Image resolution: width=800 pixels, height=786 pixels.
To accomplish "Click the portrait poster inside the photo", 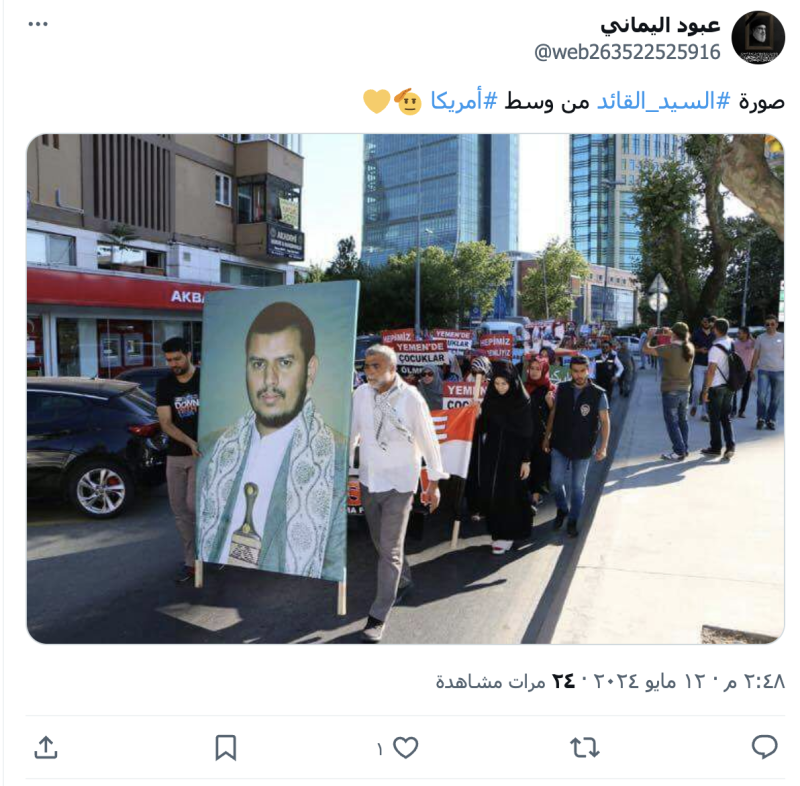I will [x=276, y=431].
